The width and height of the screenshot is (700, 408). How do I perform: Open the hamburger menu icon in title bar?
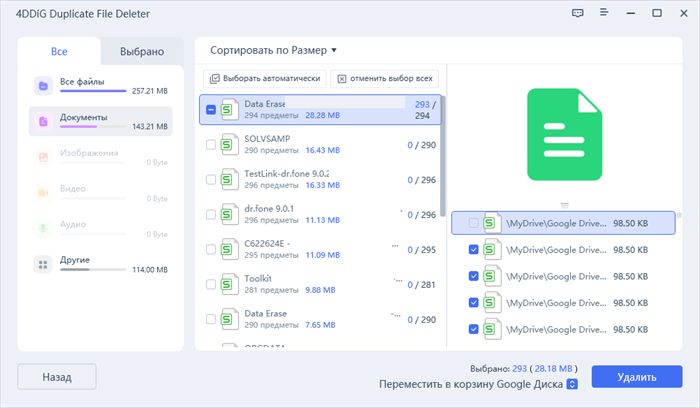click(604, 12)
